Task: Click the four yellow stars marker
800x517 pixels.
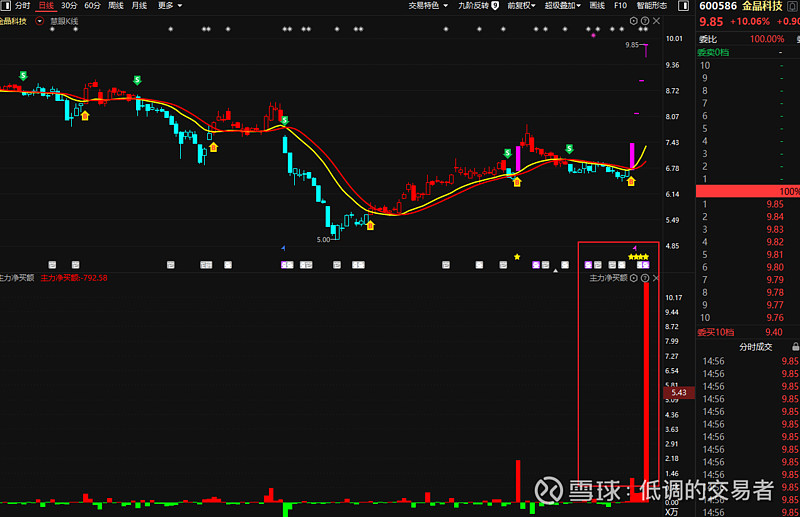Action: pyautogui.click(x=638, y=257)
